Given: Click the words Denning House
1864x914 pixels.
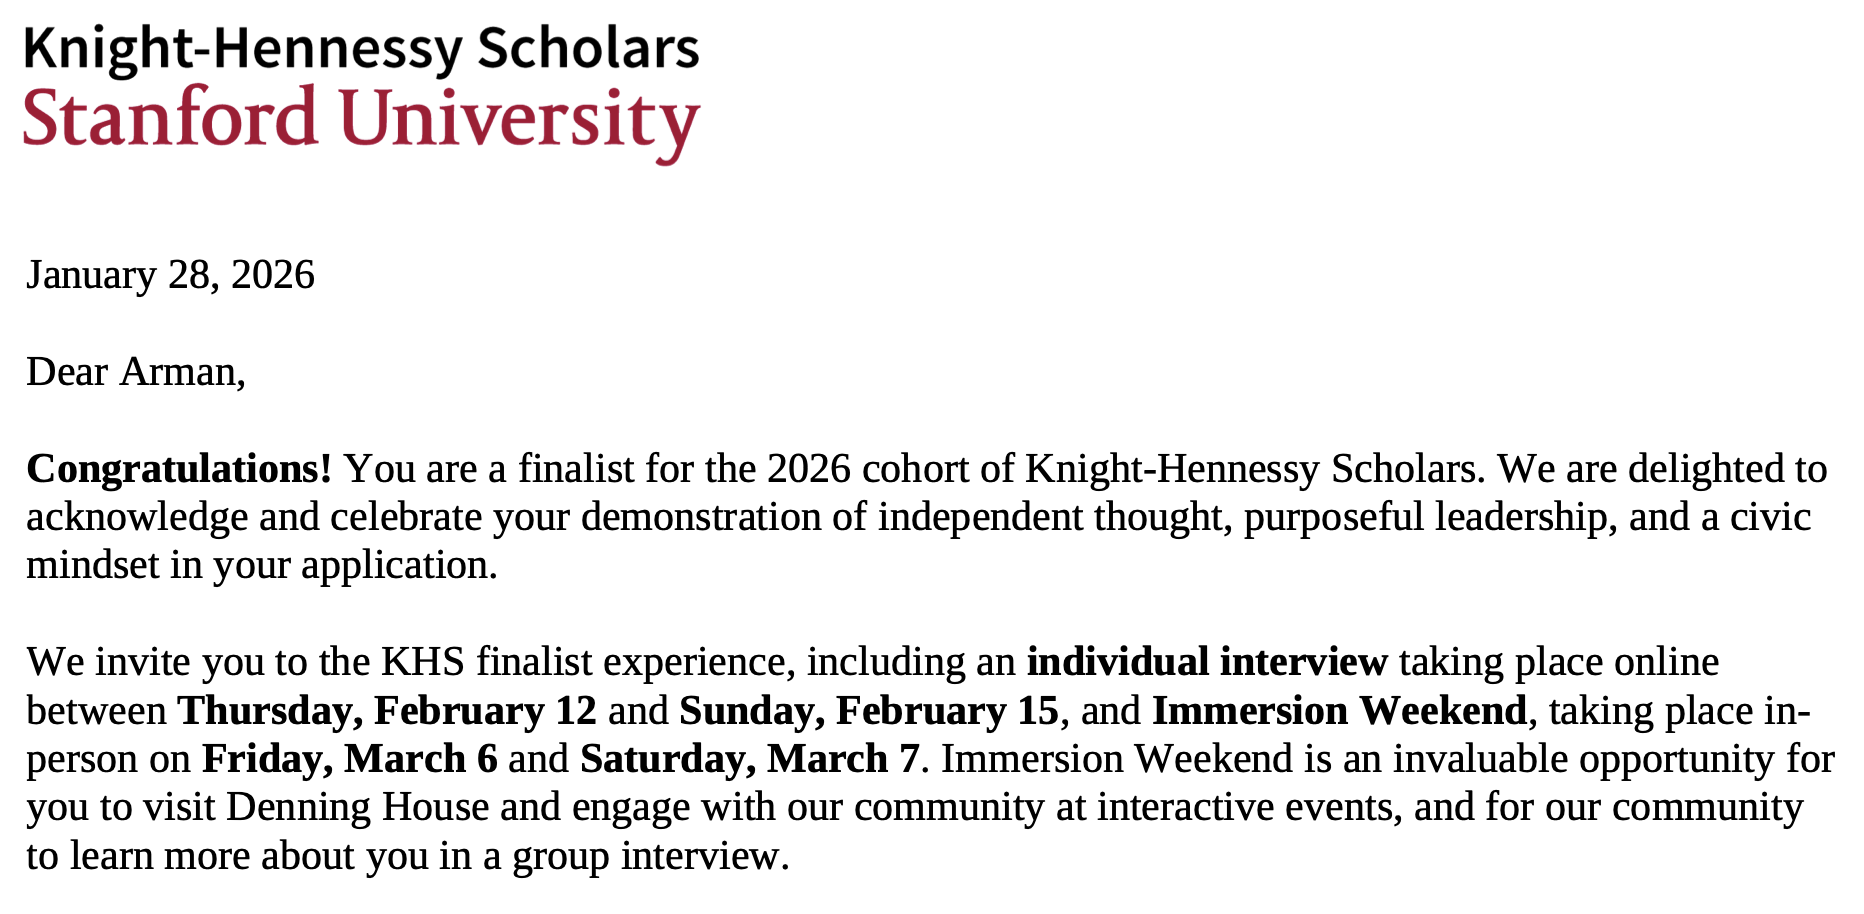Looking at the screenshot, I should (358, 806).
